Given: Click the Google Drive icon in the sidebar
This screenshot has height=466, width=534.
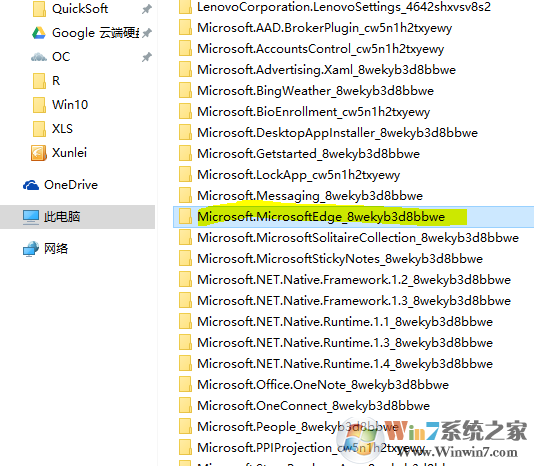Looking at the screenshot, I should tap(38, 33).
